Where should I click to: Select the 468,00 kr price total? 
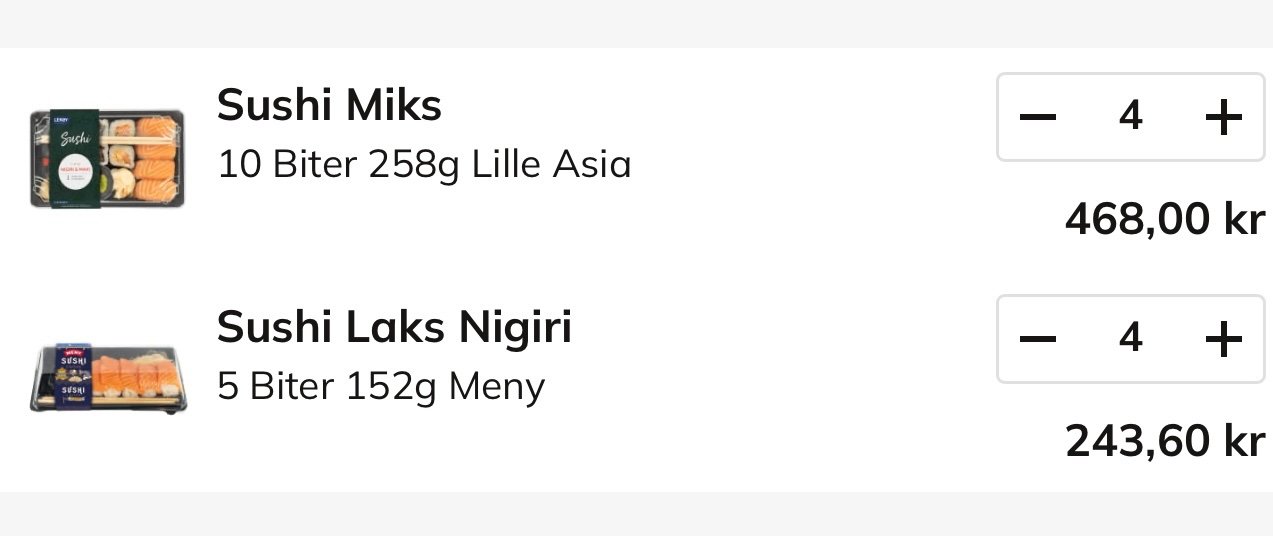click(1165, 219)
